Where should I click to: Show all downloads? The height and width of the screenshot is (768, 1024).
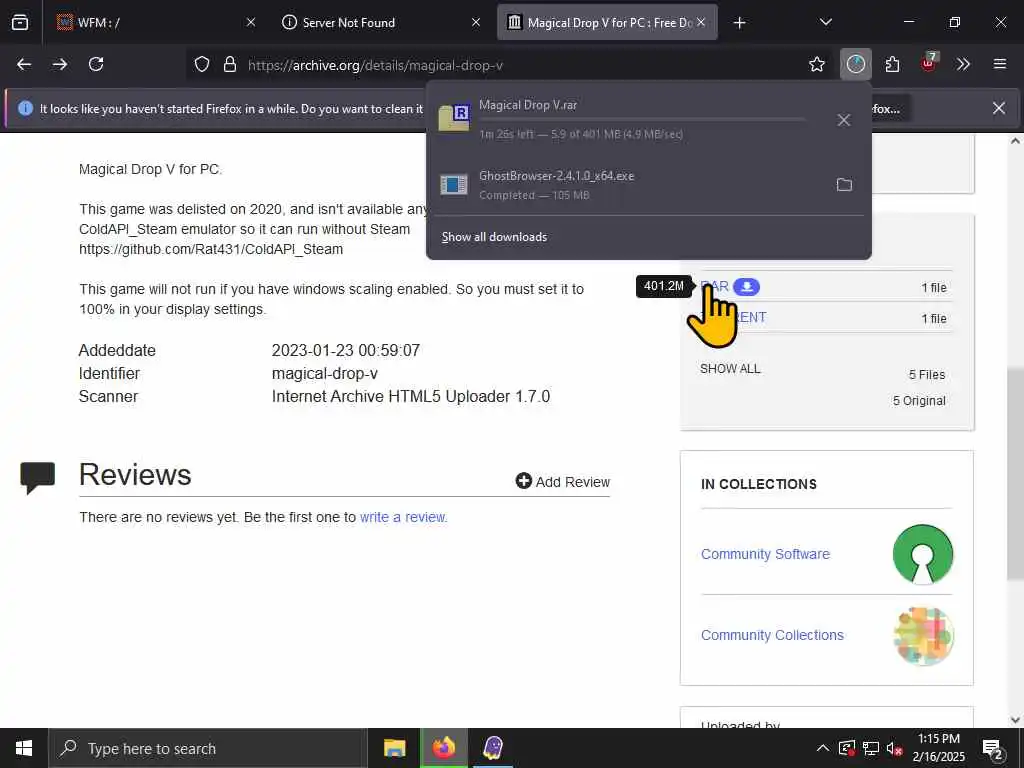click(494, 237)
